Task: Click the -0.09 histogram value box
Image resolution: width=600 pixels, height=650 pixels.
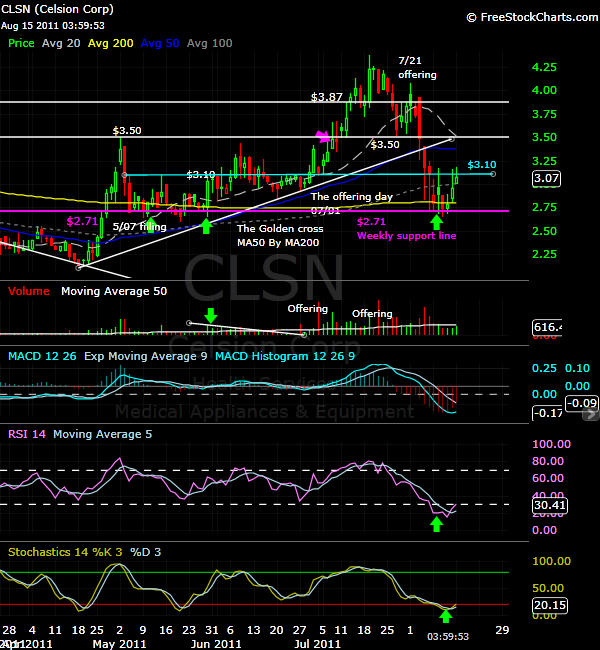Action: tap(582, 403)
